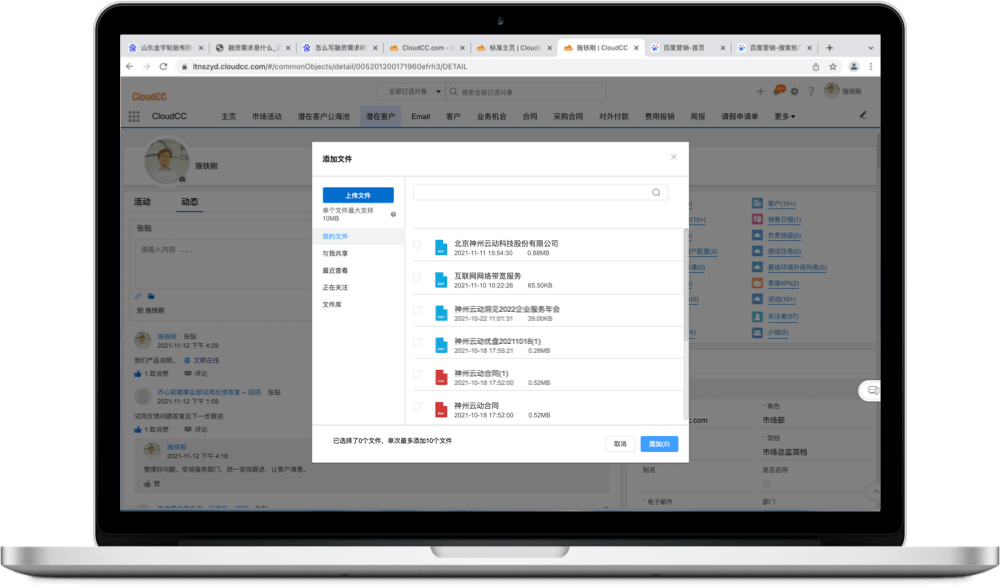Open the 全部已选对象 search scope dropdown
This screenshot has height=588, width=1000.
(411, 91)
